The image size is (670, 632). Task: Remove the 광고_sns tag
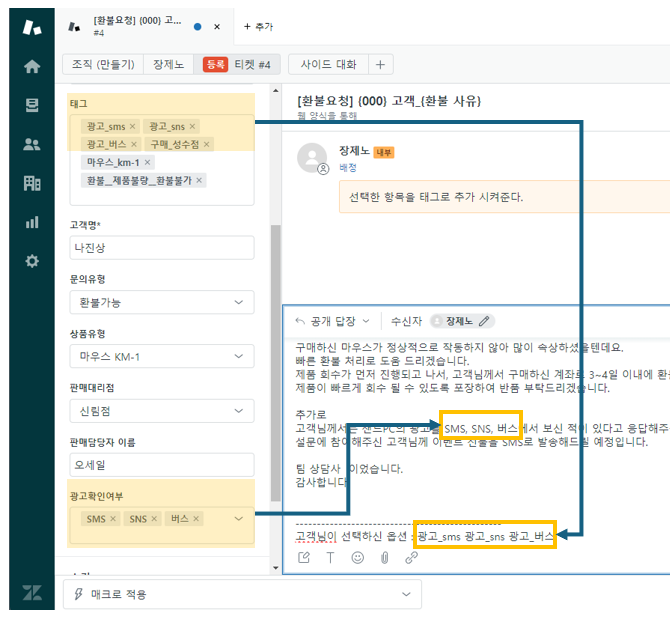click(192, 126)
